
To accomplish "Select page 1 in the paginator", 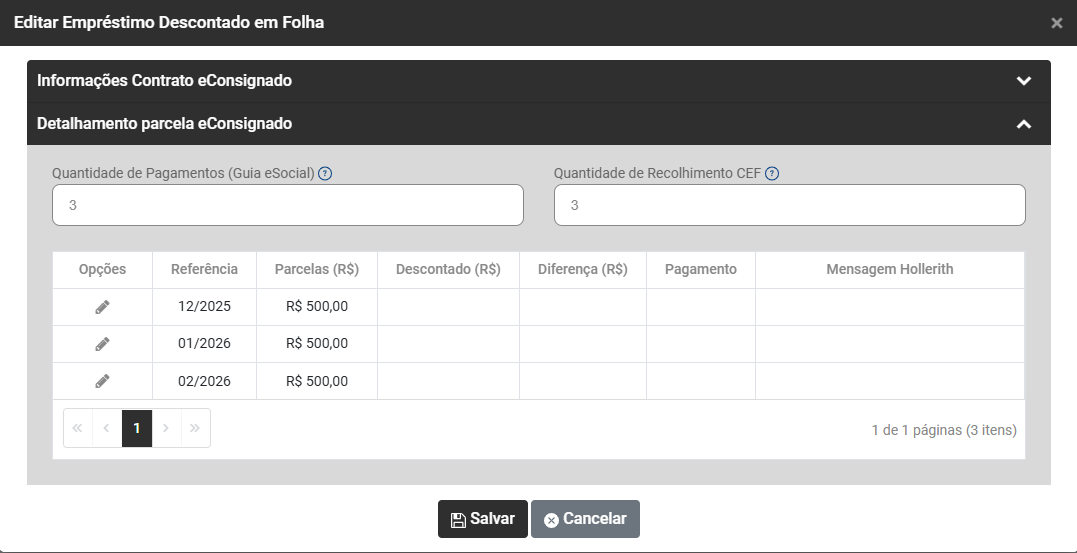I will [137, 428].
